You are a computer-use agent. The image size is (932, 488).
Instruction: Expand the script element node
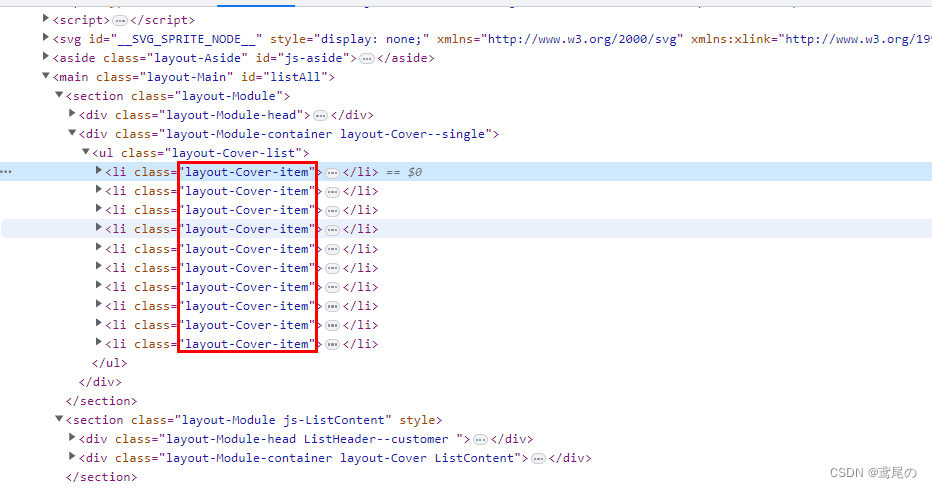[x=46, y=18]
